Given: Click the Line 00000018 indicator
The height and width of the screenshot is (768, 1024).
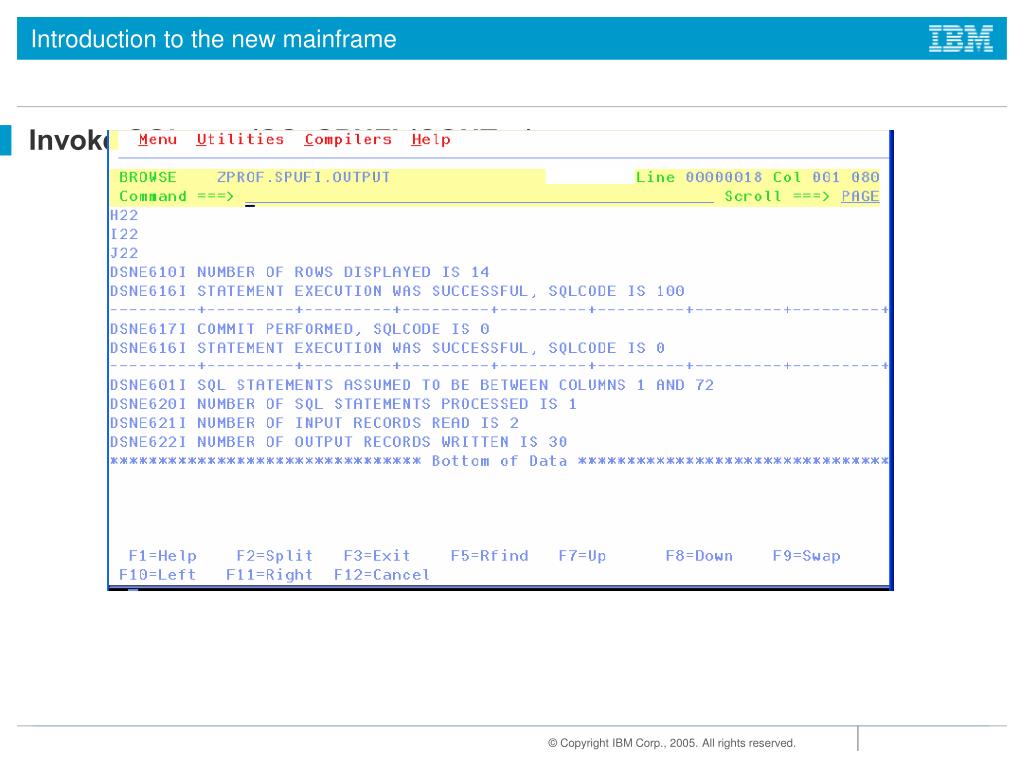Looking at the screenshot, I should (x=699, y=177).
